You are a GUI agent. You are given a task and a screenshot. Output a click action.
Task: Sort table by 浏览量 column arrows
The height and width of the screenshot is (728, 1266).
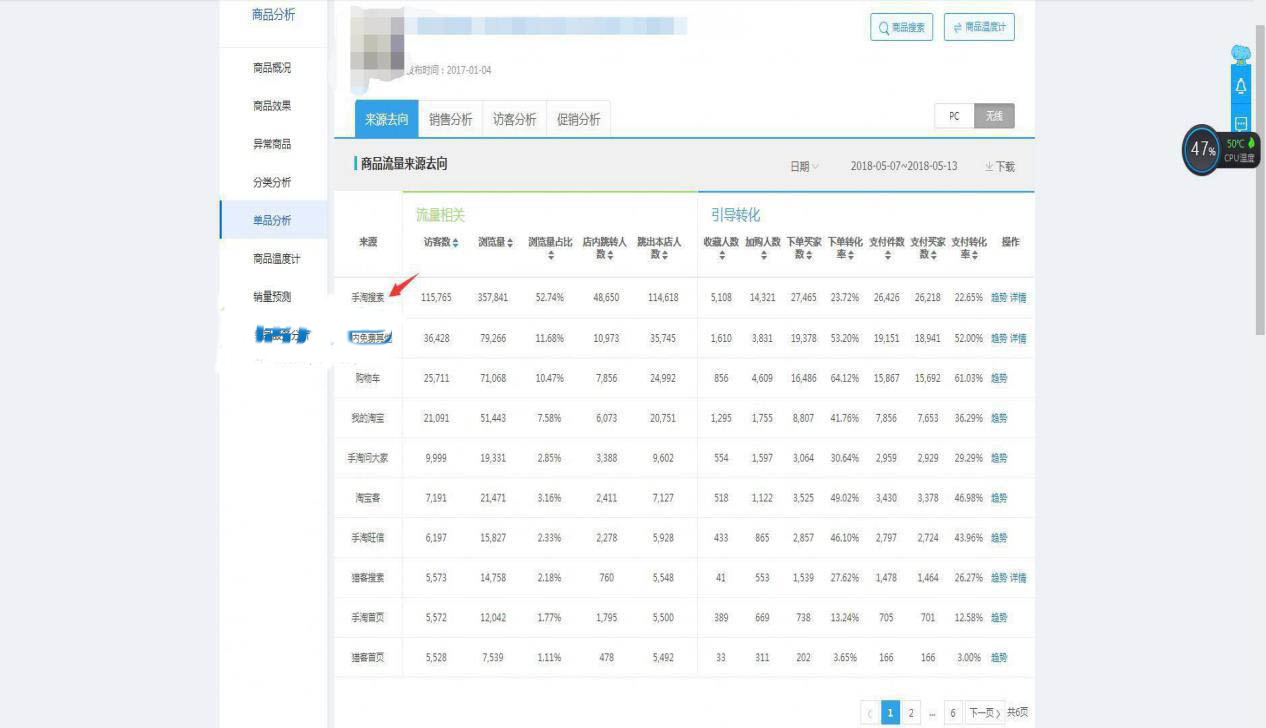pos(511,243)
